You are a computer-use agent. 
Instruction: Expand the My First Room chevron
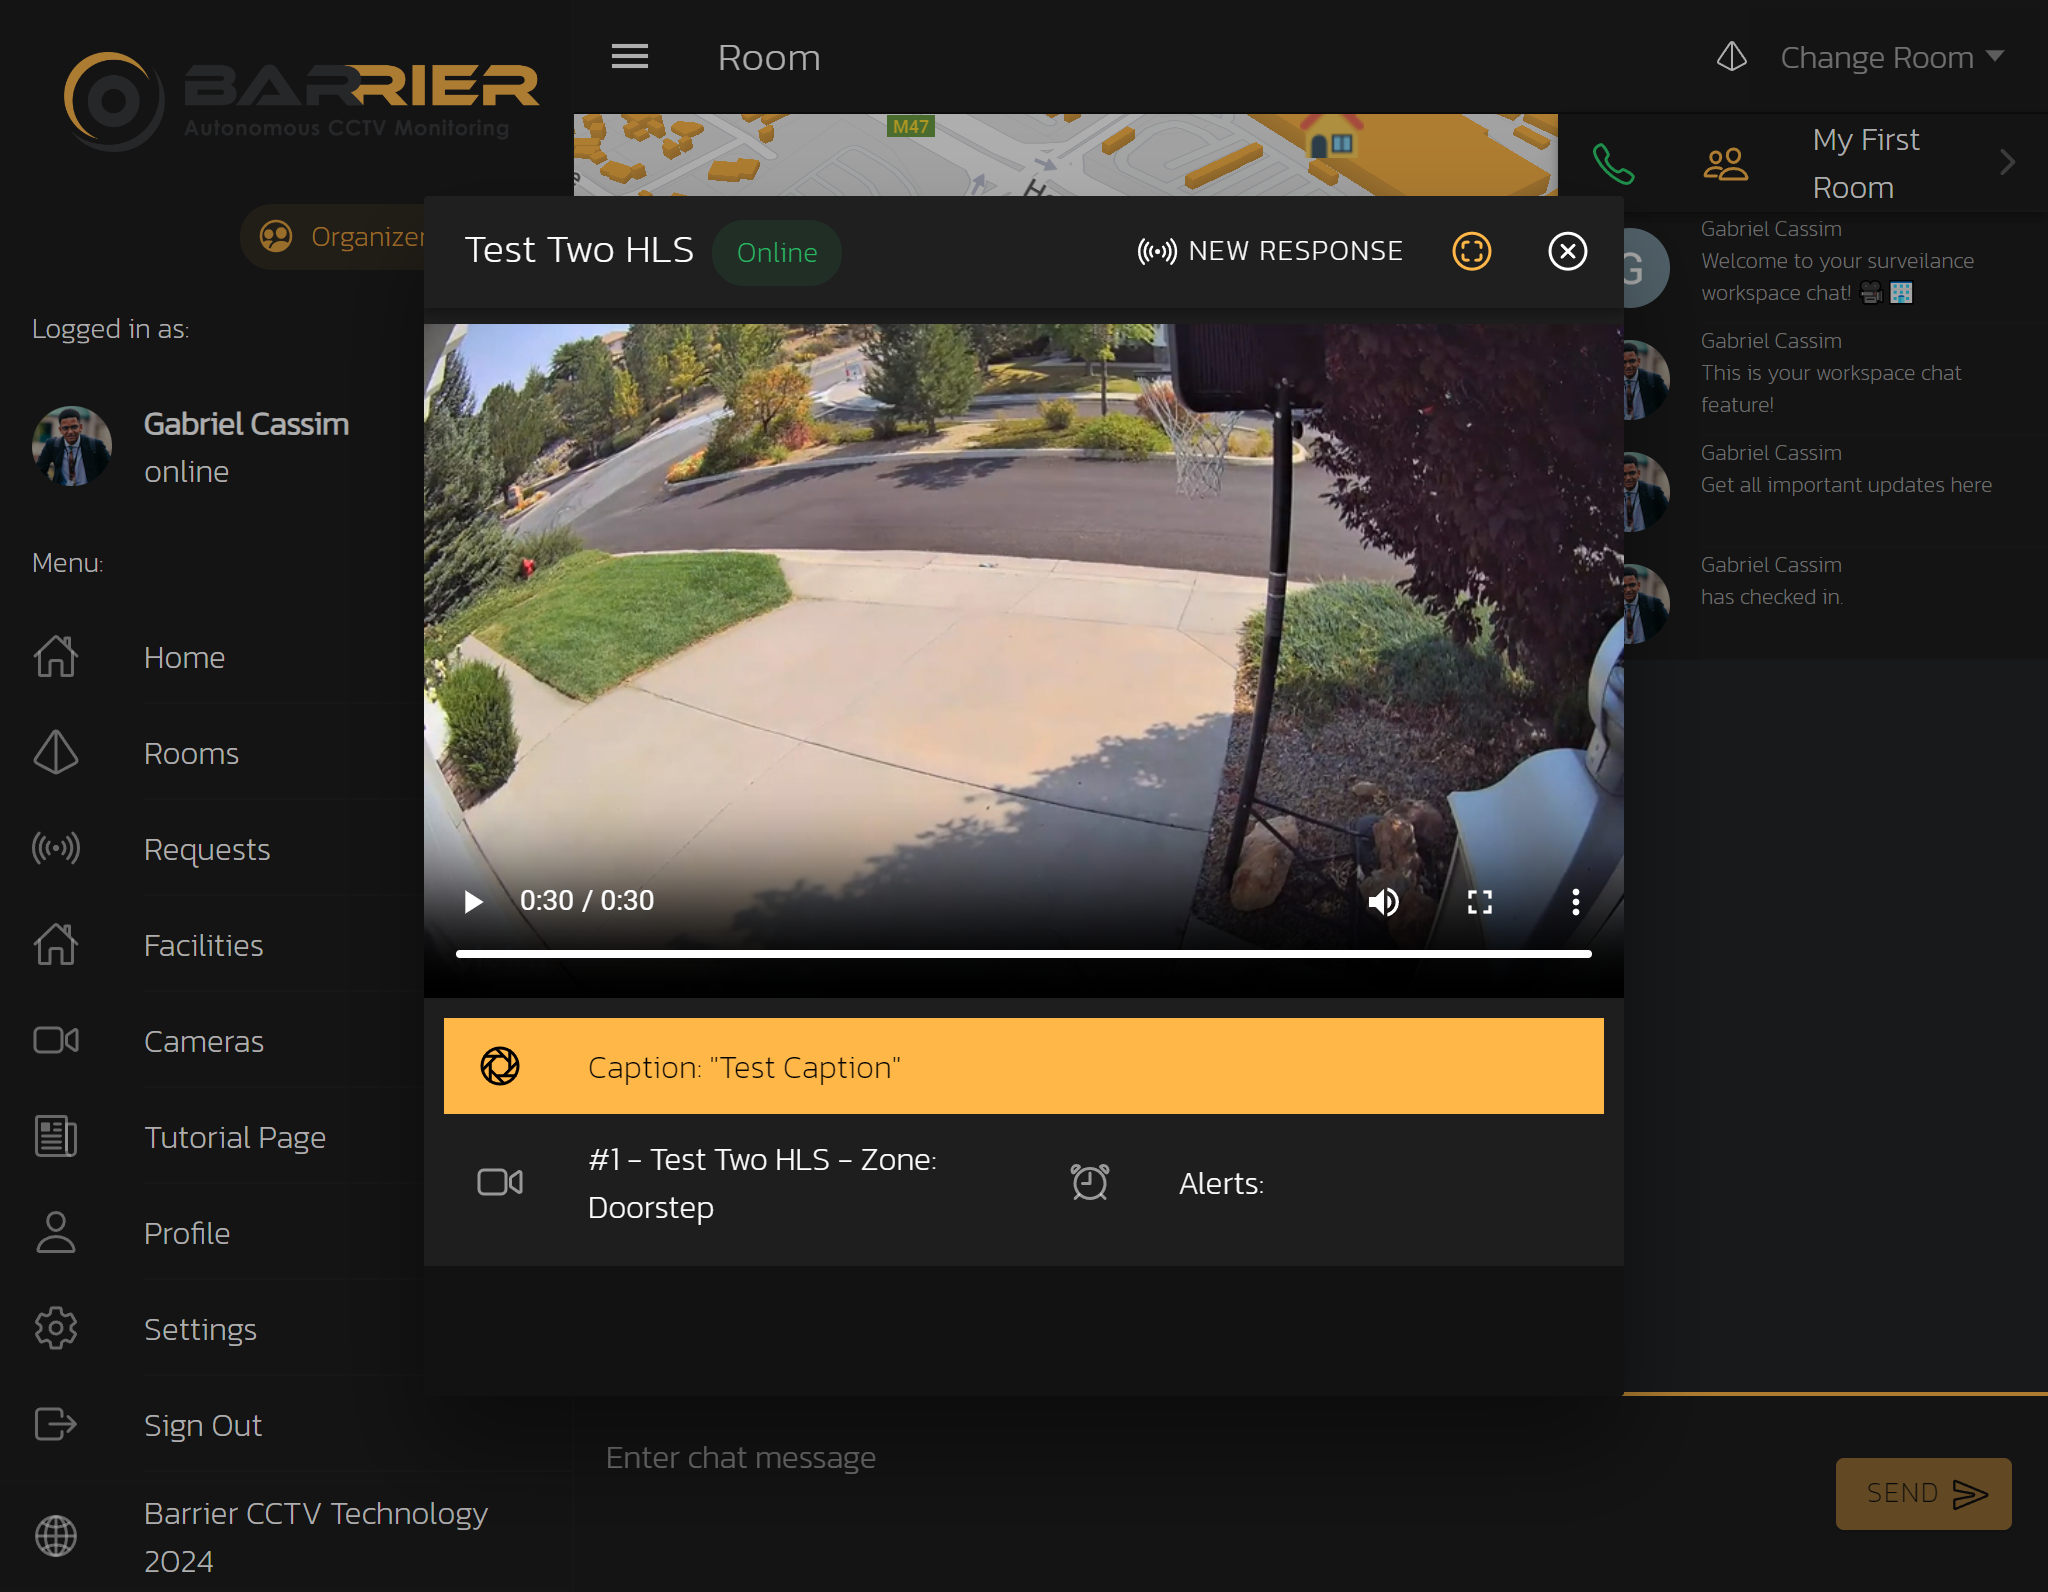[2006, 163]
